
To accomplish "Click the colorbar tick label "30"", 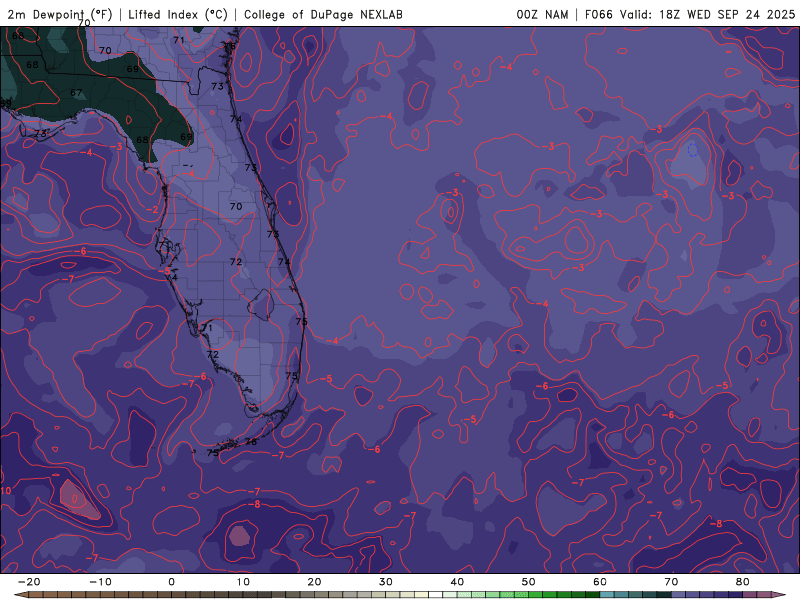I will tap(386, 582).
